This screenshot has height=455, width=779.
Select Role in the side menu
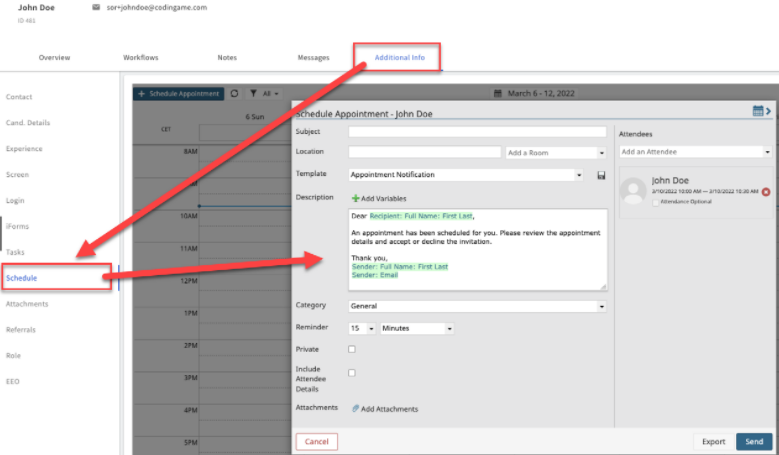(13, 355)
